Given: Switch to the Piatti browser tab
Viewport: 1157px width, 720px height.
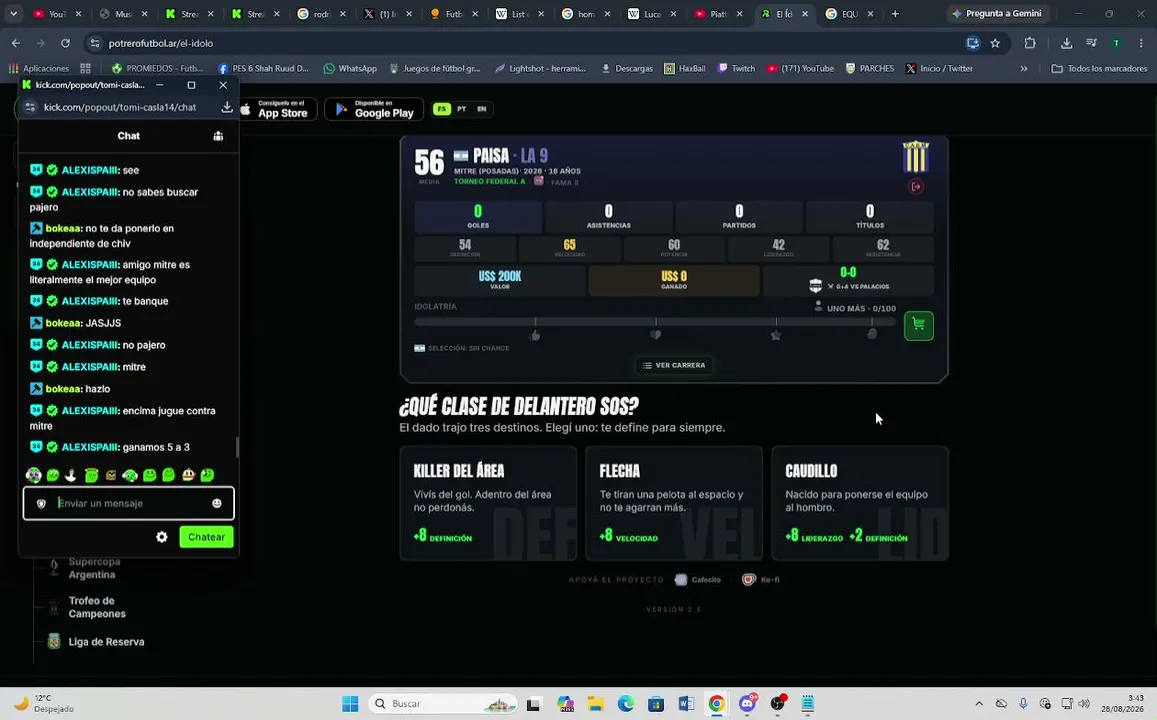Looking at the screenshot, I should [x=718, y=13].
